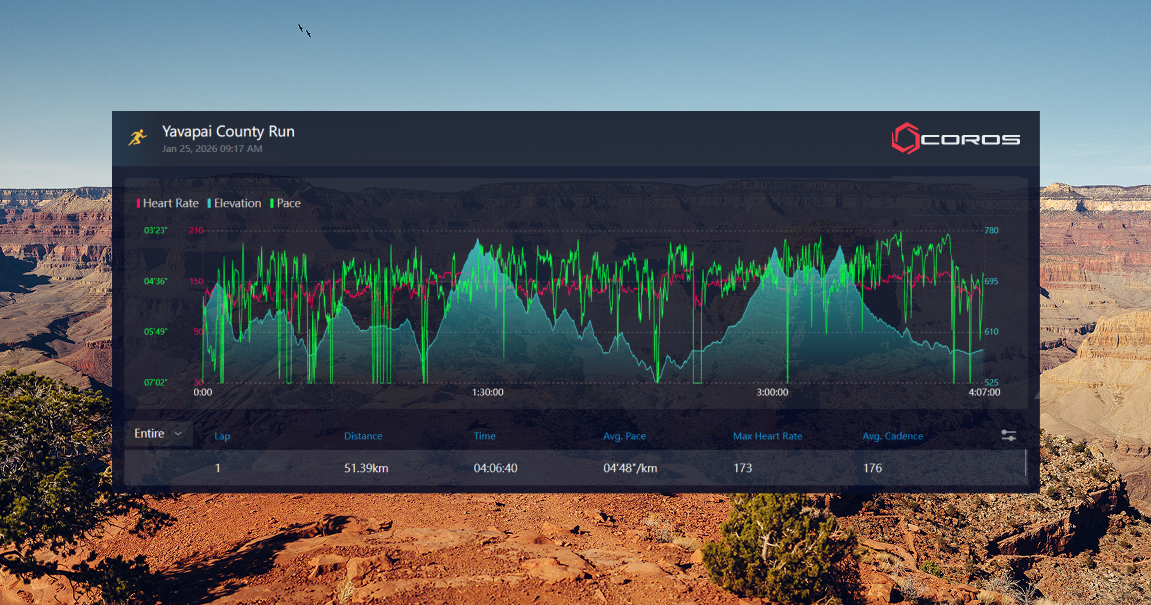The image size is (1151, 605).
Task: Click the Avg. Pace column header
Action: pos(624,436)
